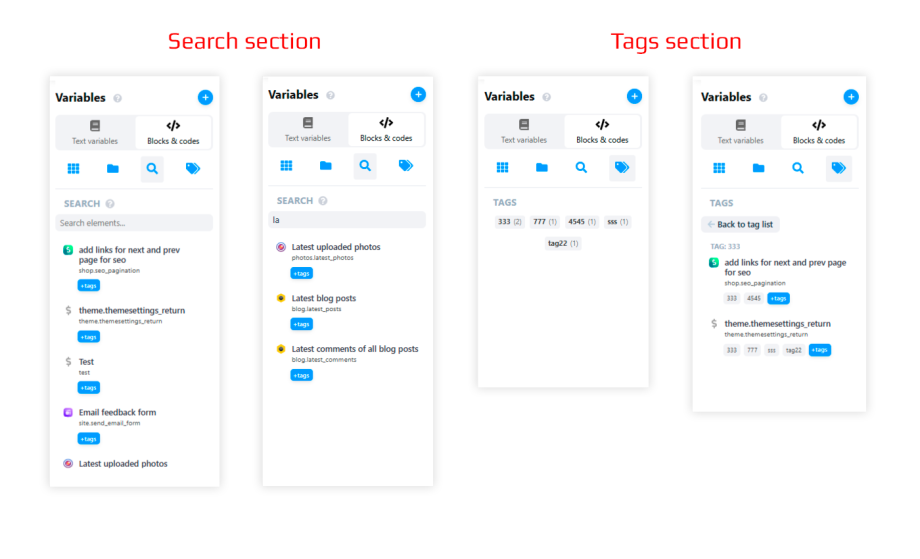The image size is (920, 559).
Task: Click "+tags" under the Test variable
Action: (x=89, y=388)
